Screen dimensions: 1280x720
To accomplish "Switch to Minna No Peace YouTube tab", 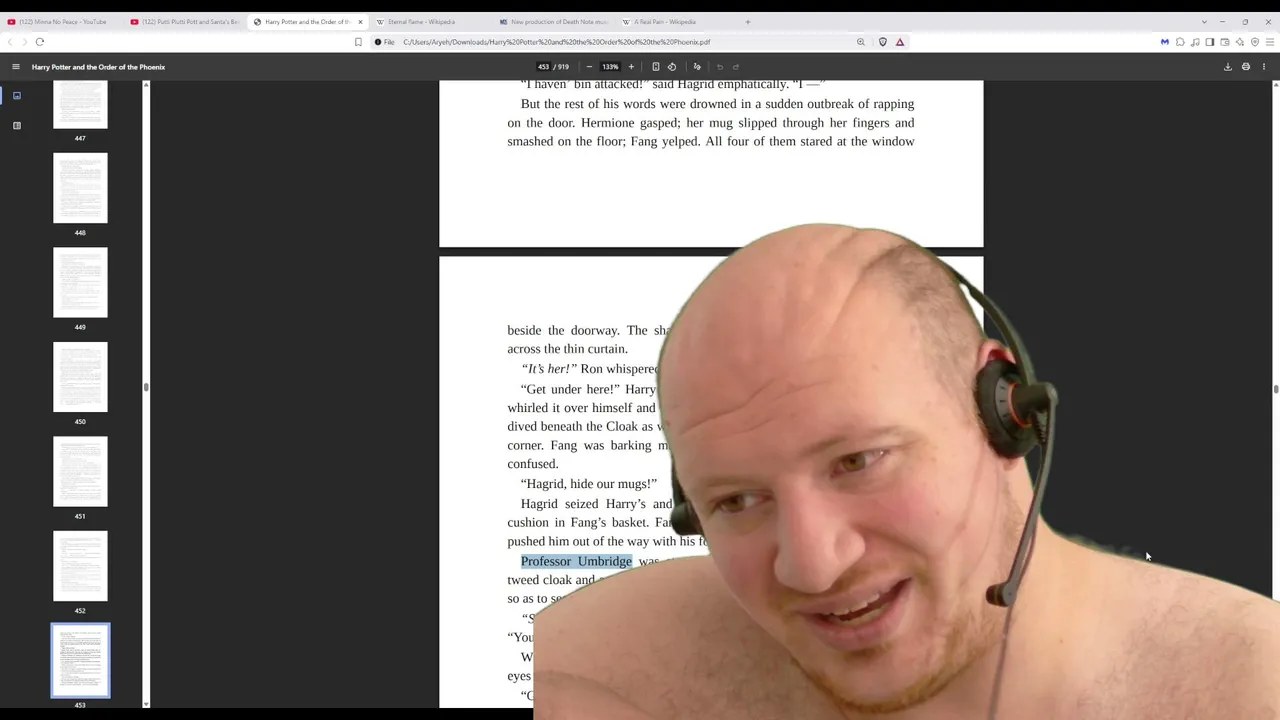I will (62, 22).
